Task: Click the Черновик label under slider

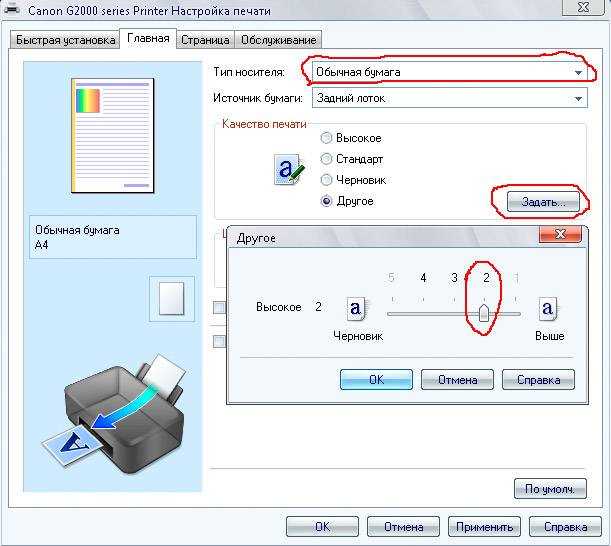Action: tap(358, 336)
